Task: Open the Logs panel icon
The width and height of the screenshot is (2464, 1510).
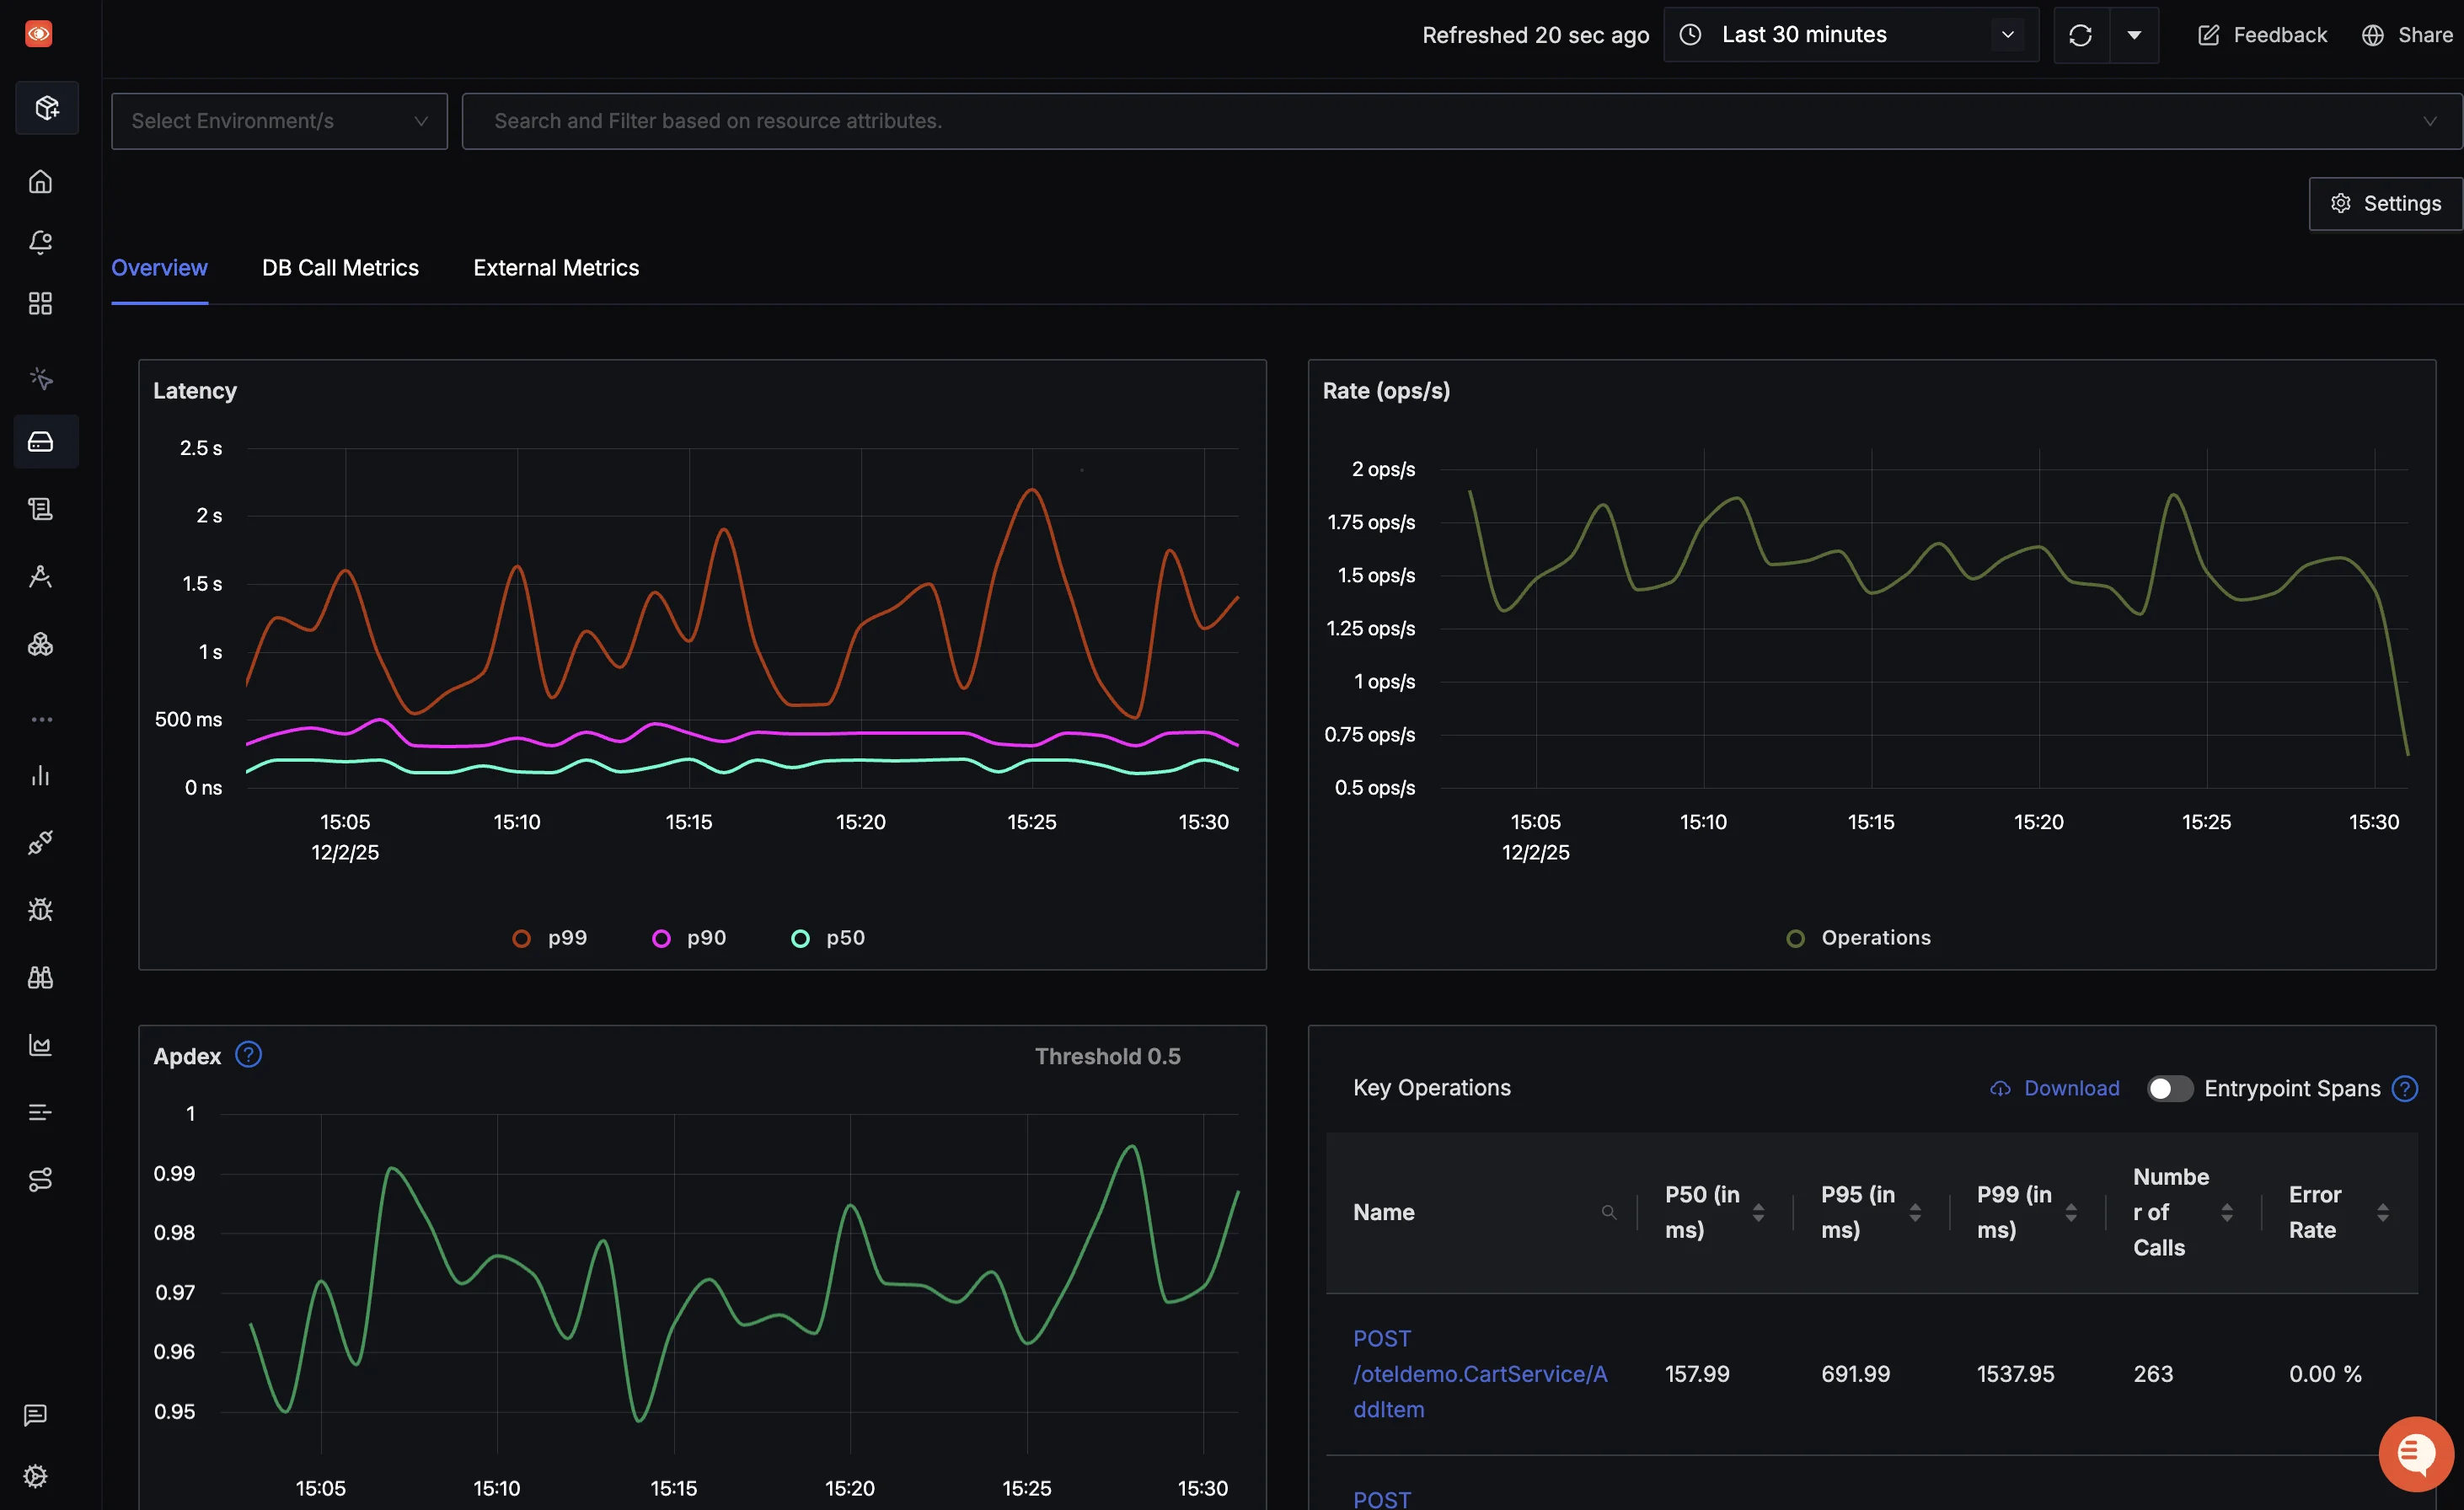Action: tap(40, 508)
